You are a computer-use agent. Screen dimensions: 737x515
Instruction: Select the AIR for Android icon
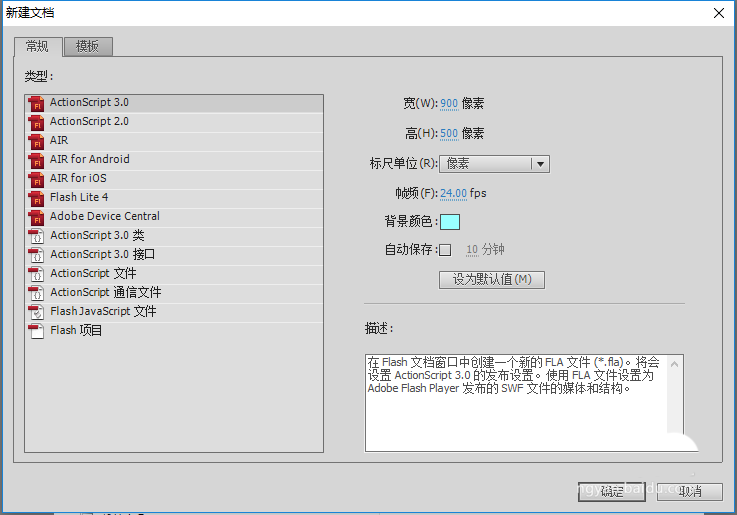(36, 160)
